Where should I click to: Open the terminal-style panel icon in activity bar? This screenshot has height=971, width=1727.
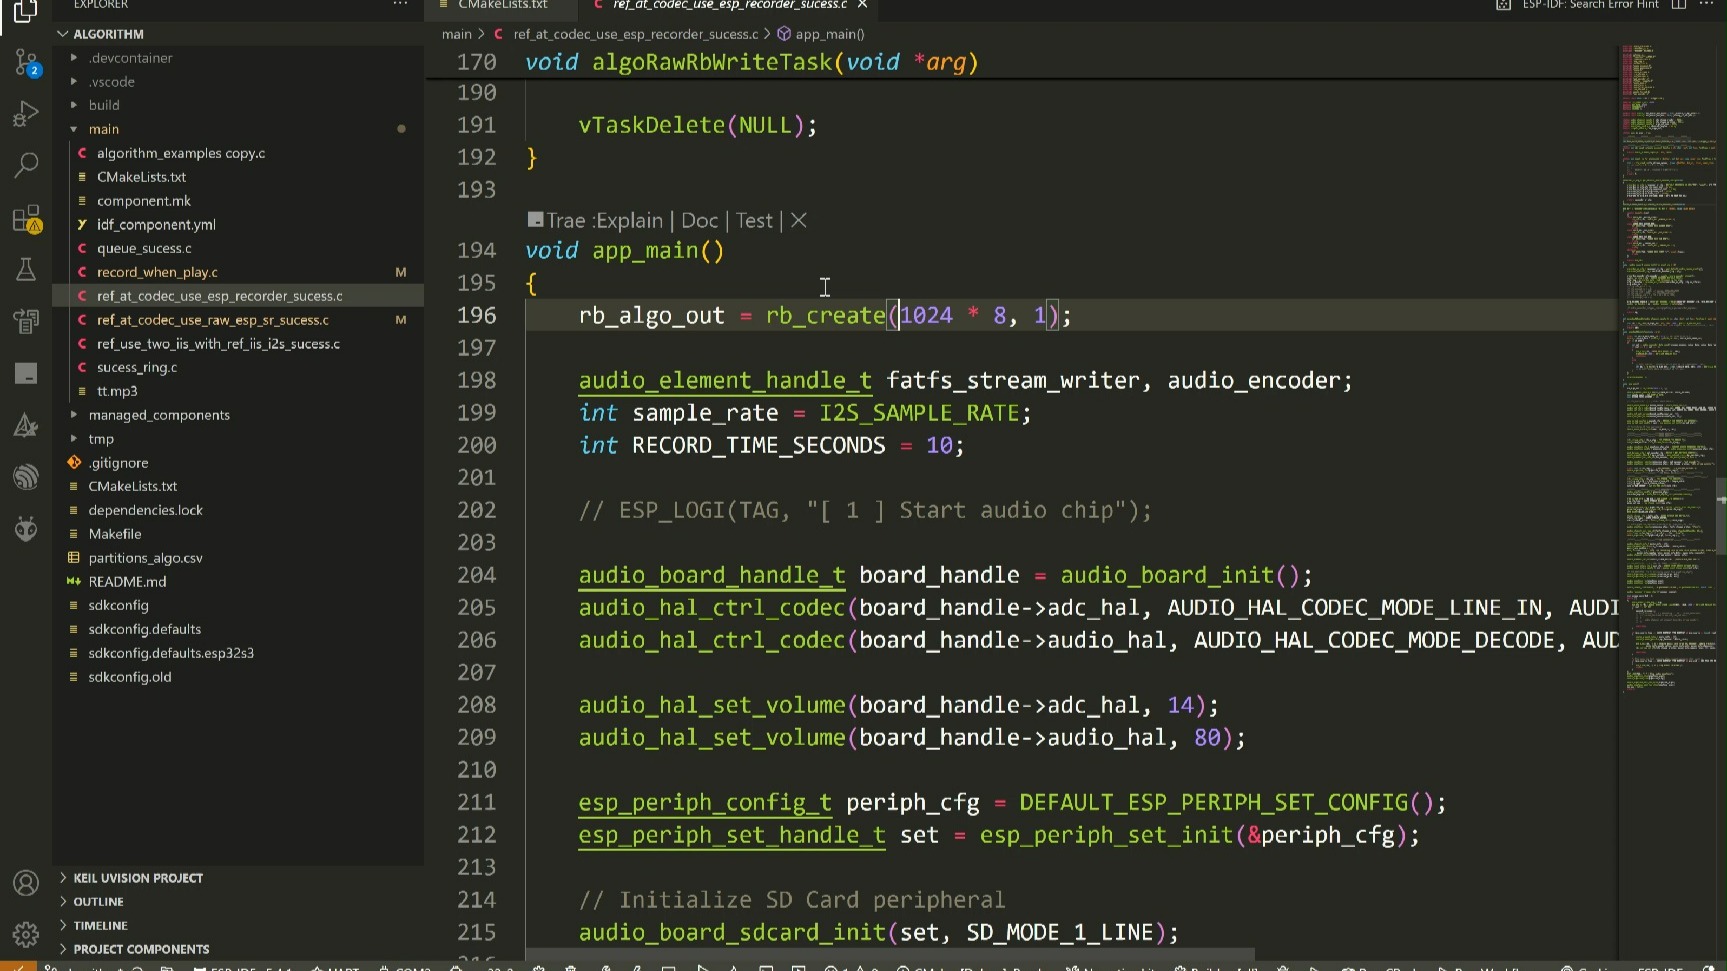pos(26,373)
